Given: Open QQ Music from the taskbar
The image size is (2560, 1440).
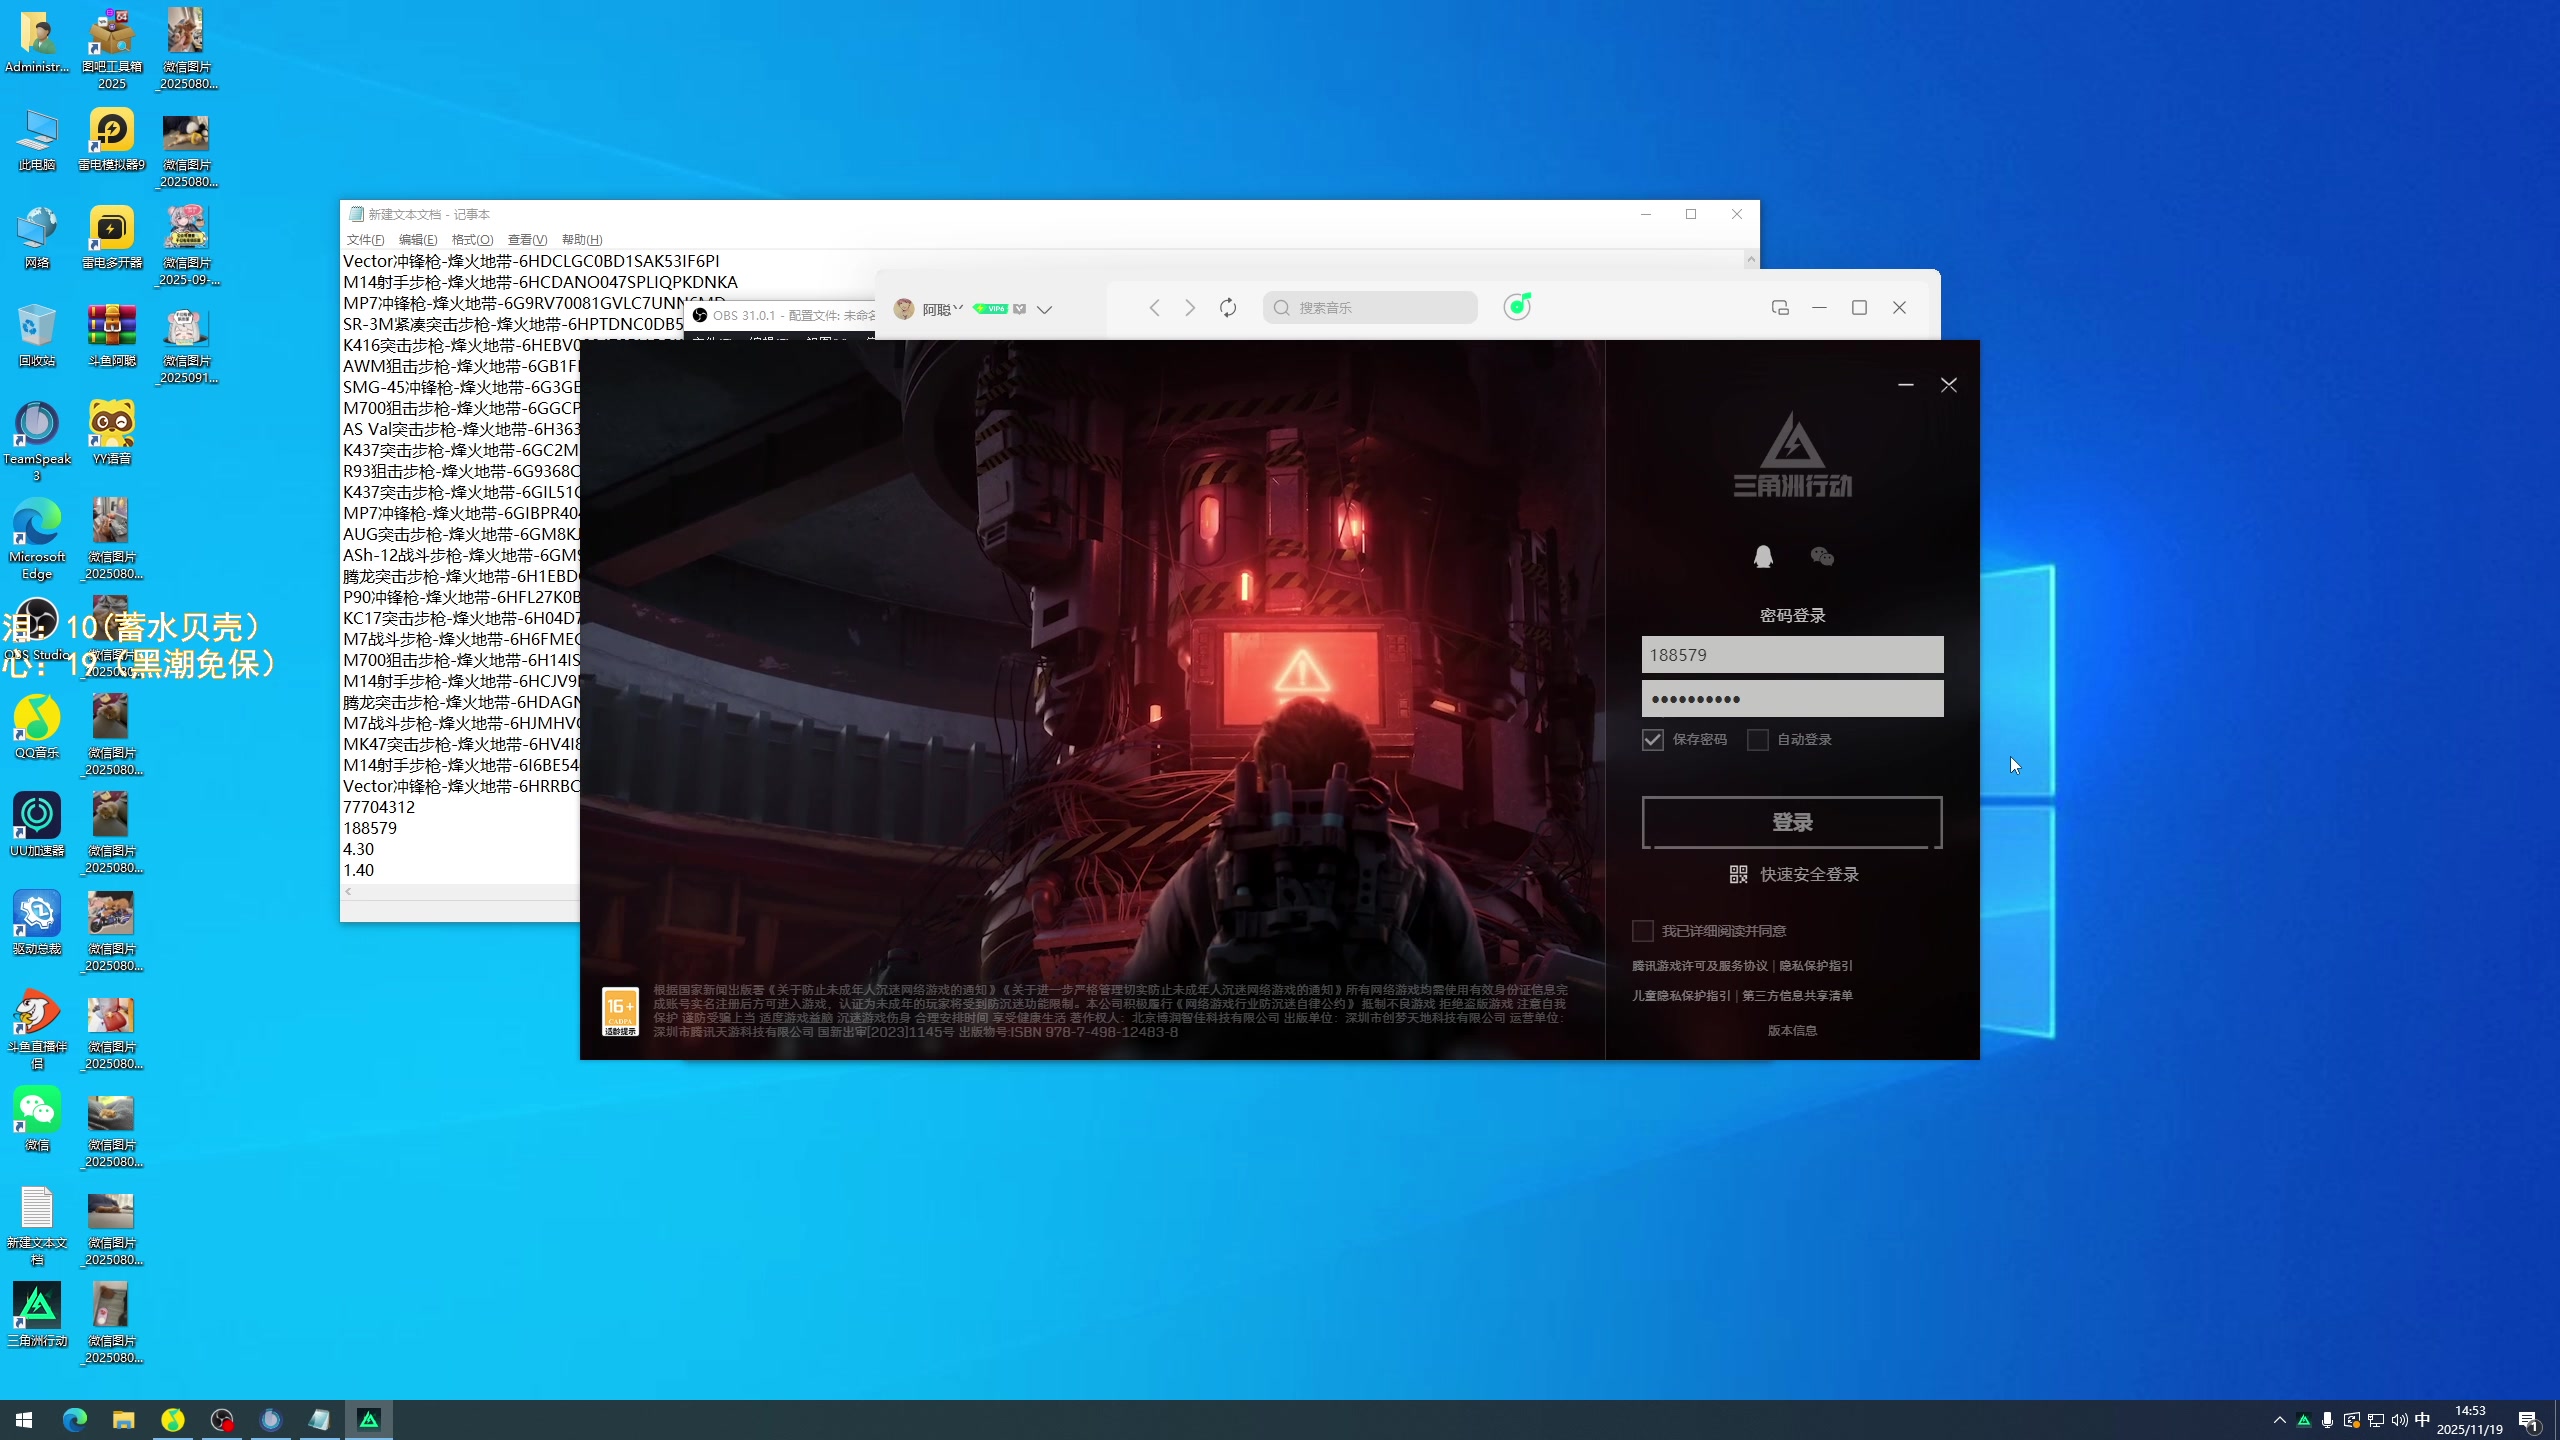Looking at the screenshot, I should 173,1420.
